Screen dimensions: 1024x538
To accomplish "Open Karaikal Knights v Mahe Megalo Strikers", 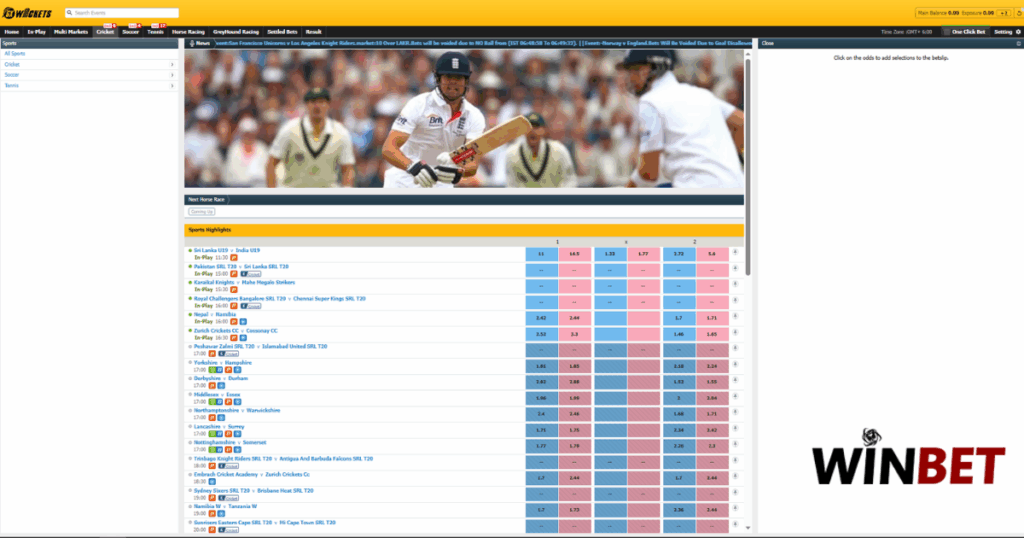I will click(x=244, y=282).
